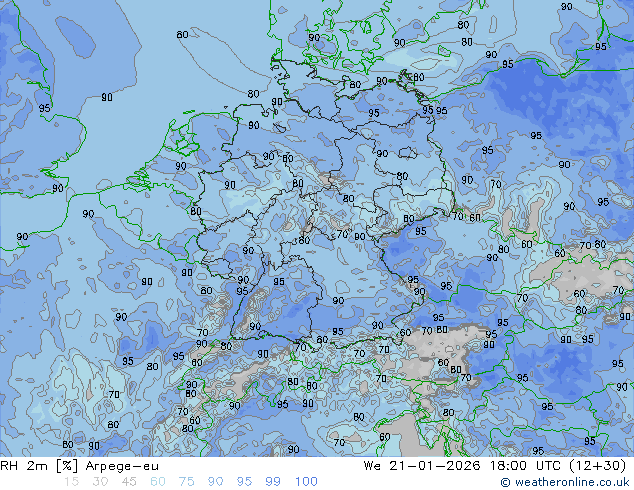
Task: Select the 30 value in the color legend
Action: (100, 482)
